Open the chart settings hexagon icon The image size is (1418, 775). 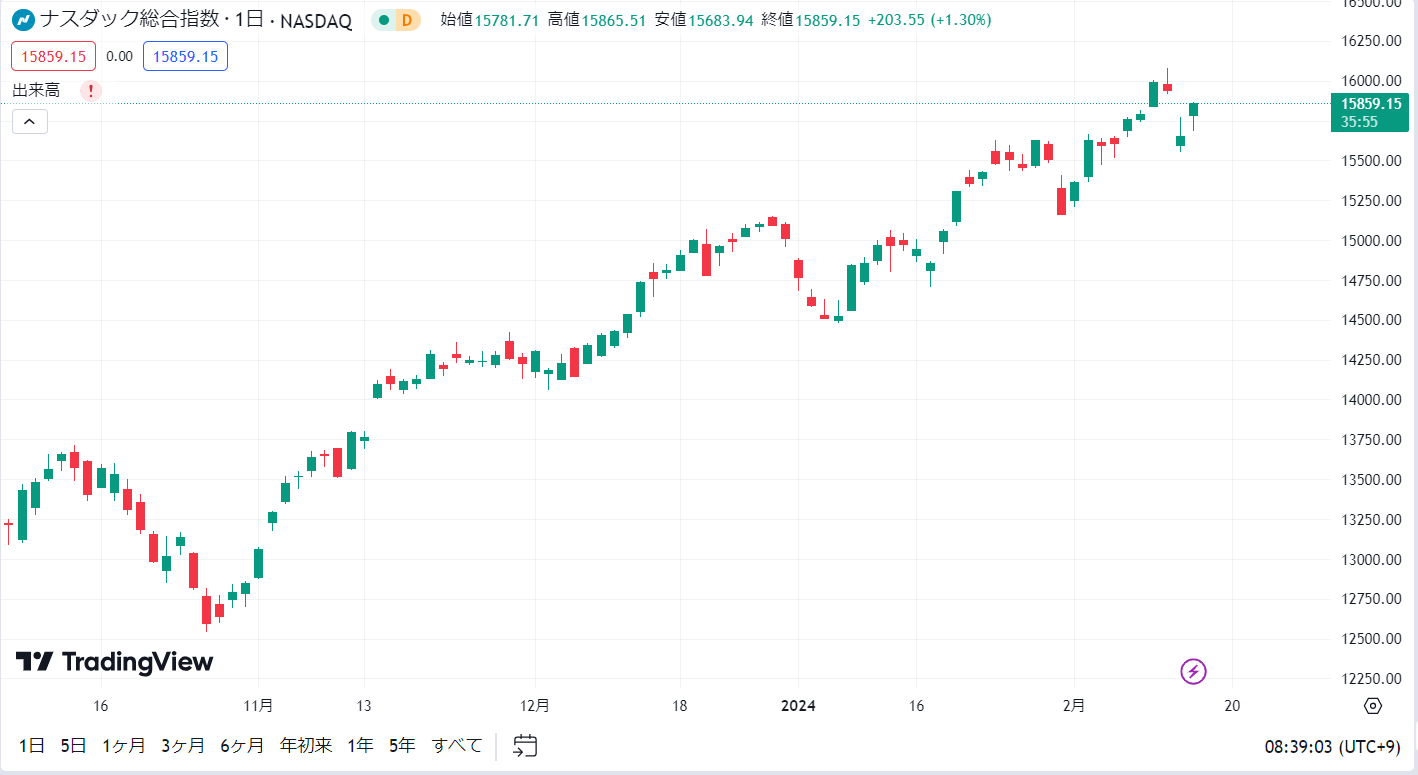click(1373, 706)
